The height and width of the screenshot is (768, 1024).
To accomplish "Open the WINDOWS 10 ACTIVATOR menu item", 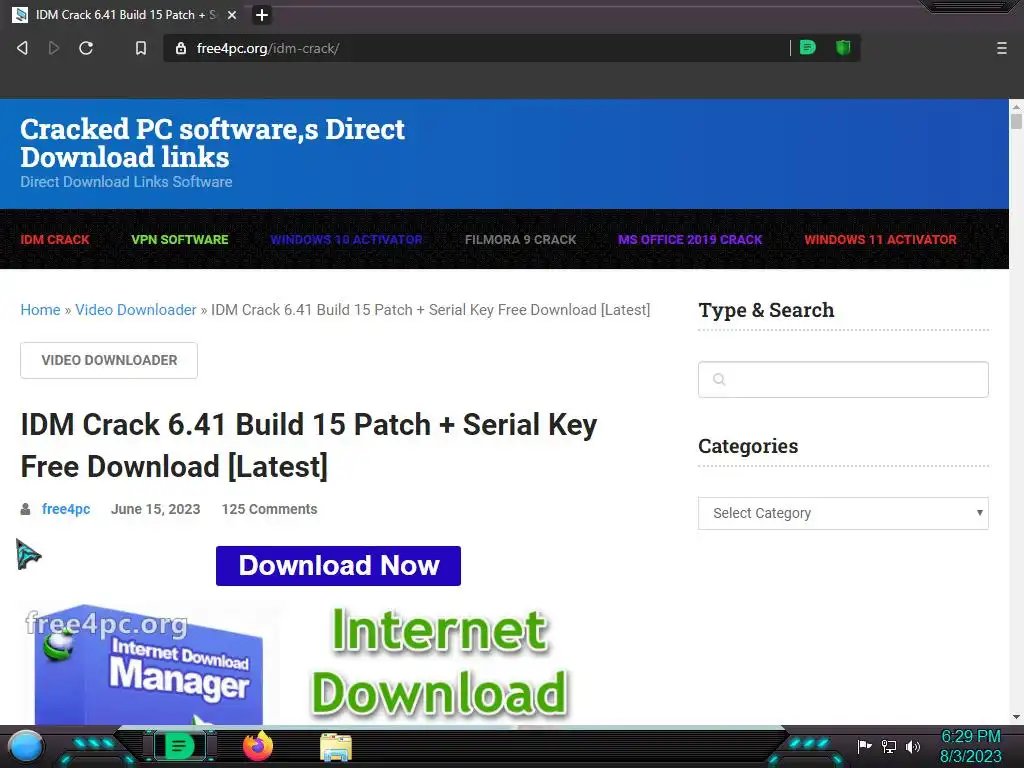I will coord(346,240).
